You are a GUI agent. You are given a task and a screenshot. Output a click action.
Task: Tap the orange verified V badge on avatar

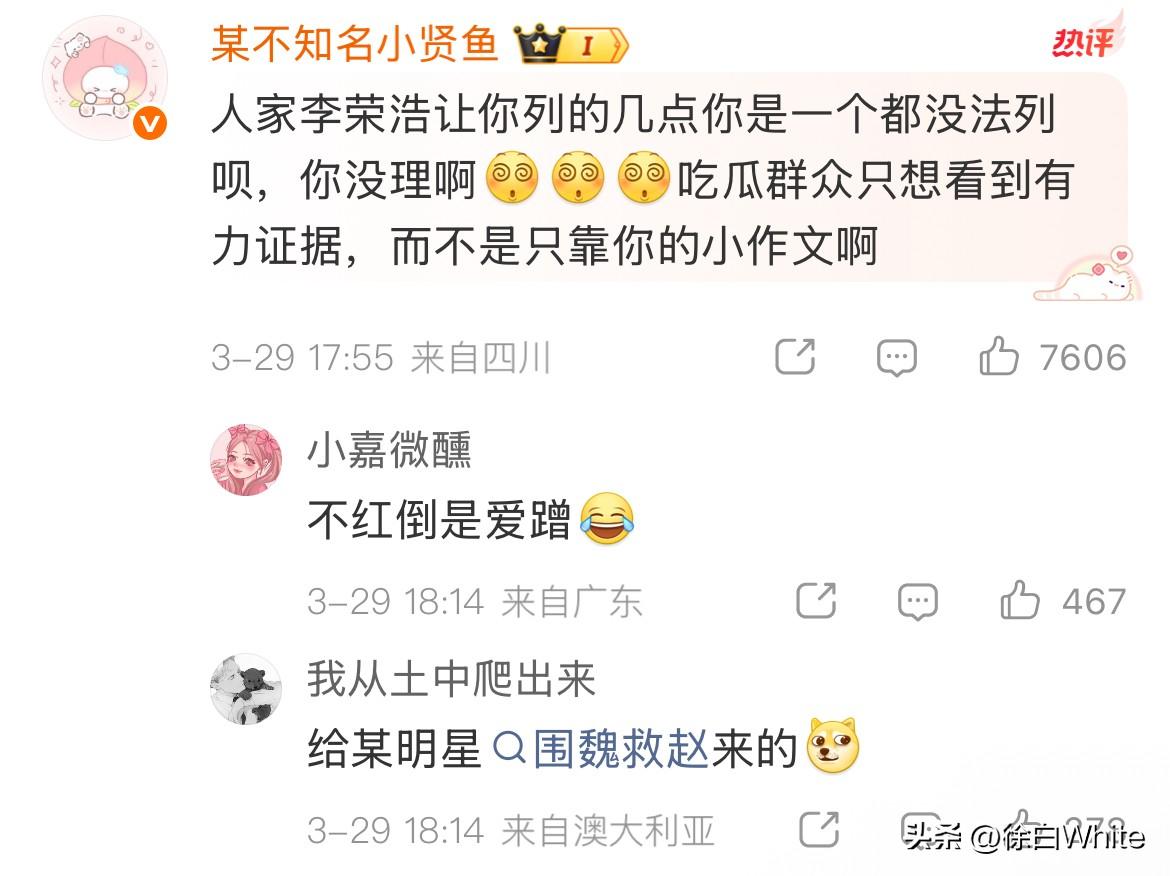click(150, 124)
